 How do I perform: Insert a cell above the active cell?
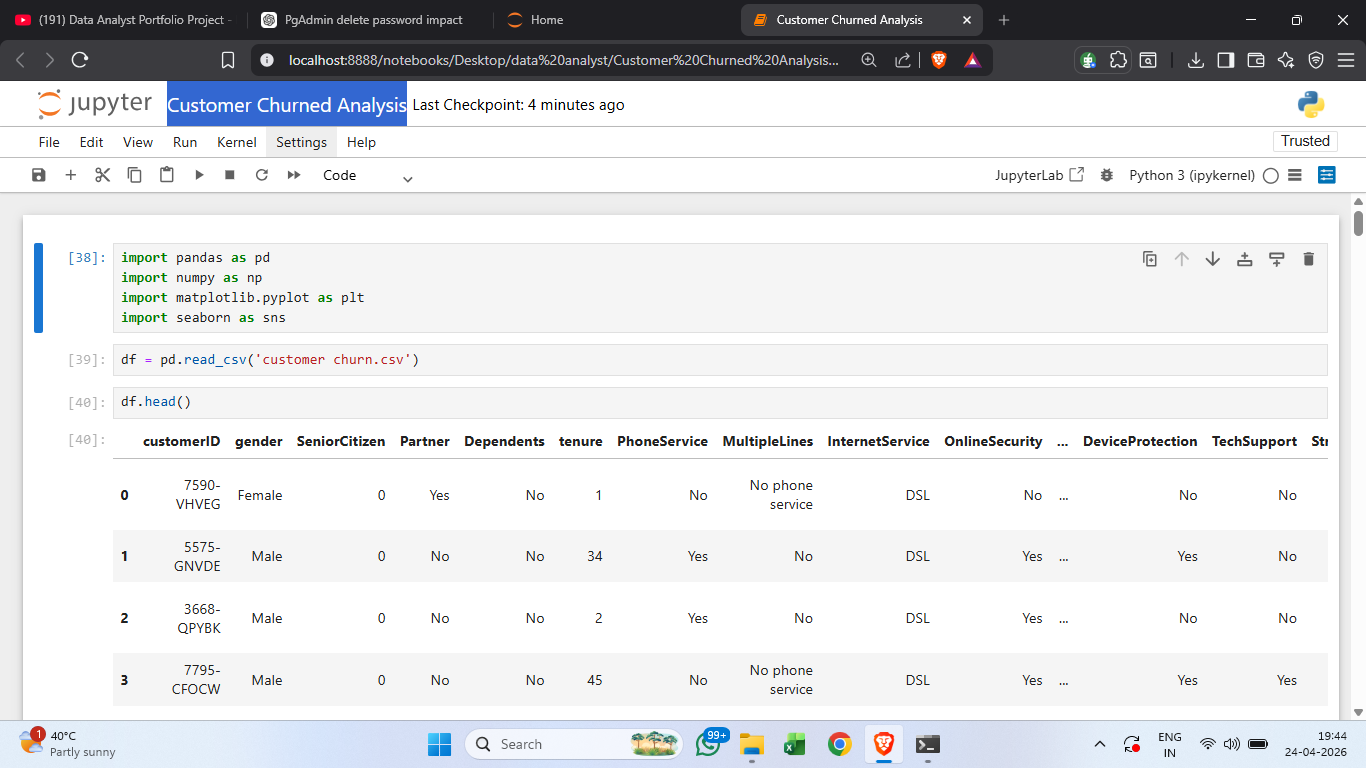click(x=1245, y=259)
